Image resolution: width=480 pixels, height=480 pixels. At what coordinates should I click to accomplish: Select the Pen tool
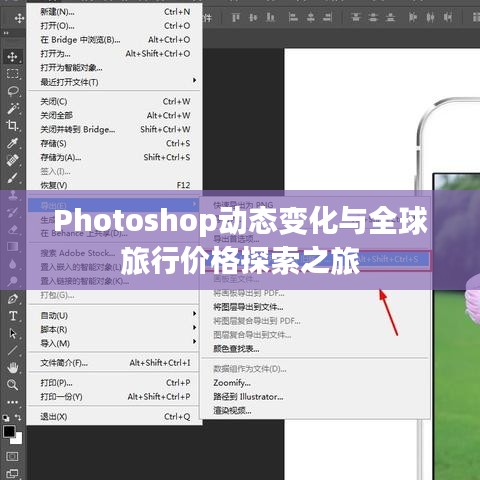(13, 299)
